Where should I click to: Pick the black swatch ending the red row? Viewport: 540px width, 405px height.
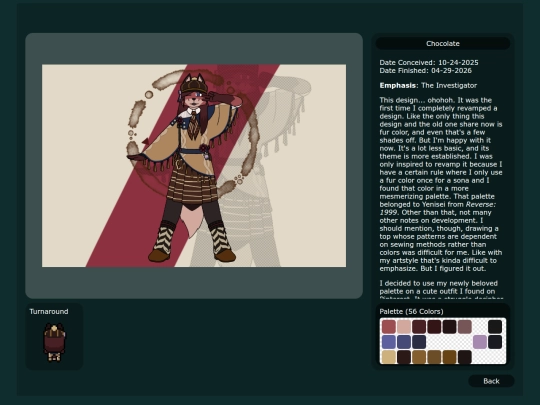coord(495,327)
